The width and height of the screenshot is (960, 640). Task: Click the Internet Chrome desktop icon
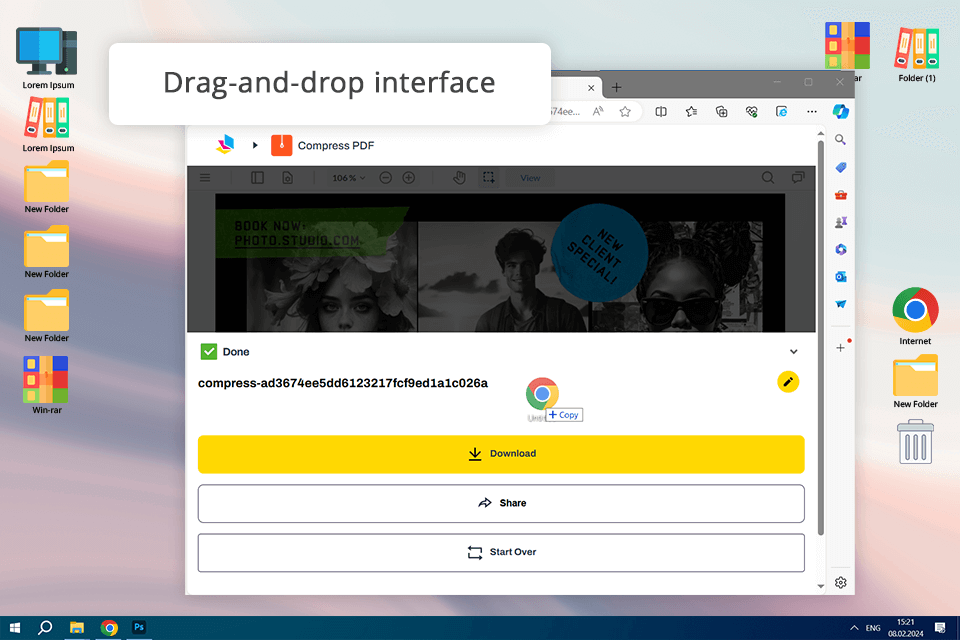(915, 316)
